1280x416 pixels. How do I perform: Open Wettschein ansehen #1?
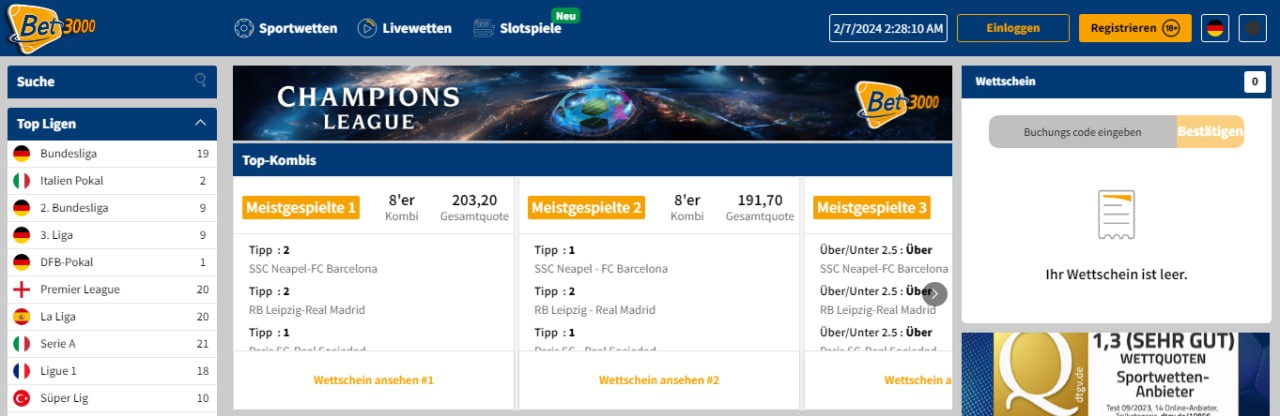[373, 380]
